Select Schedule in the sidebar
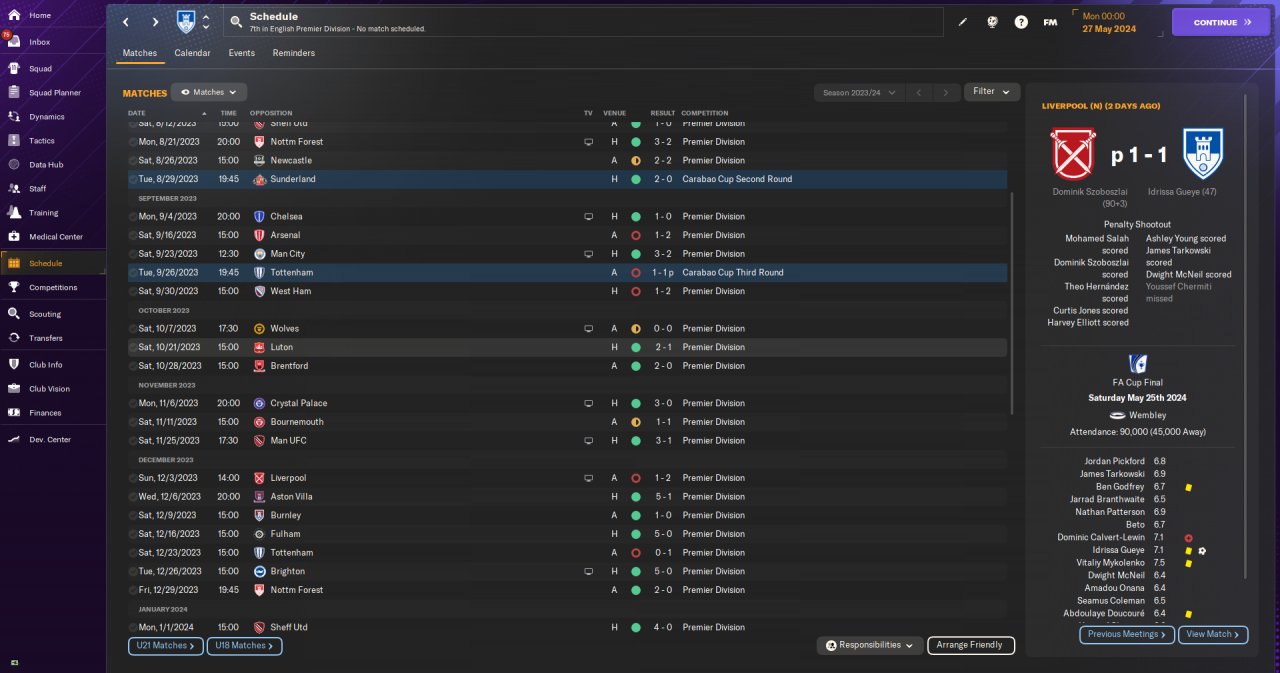The width and height of the screenshot is (1280, 673). point(46,263)
